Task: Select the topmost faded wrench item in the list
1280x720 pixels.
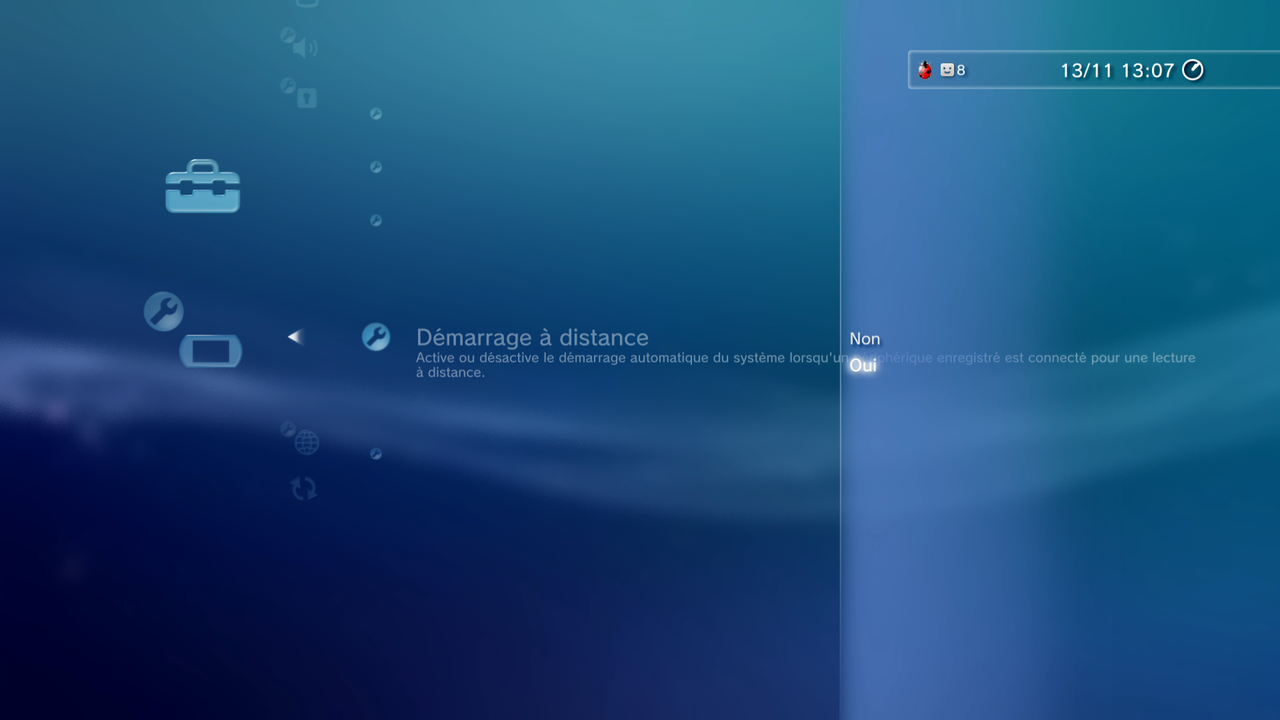Action: coord(376,114)
